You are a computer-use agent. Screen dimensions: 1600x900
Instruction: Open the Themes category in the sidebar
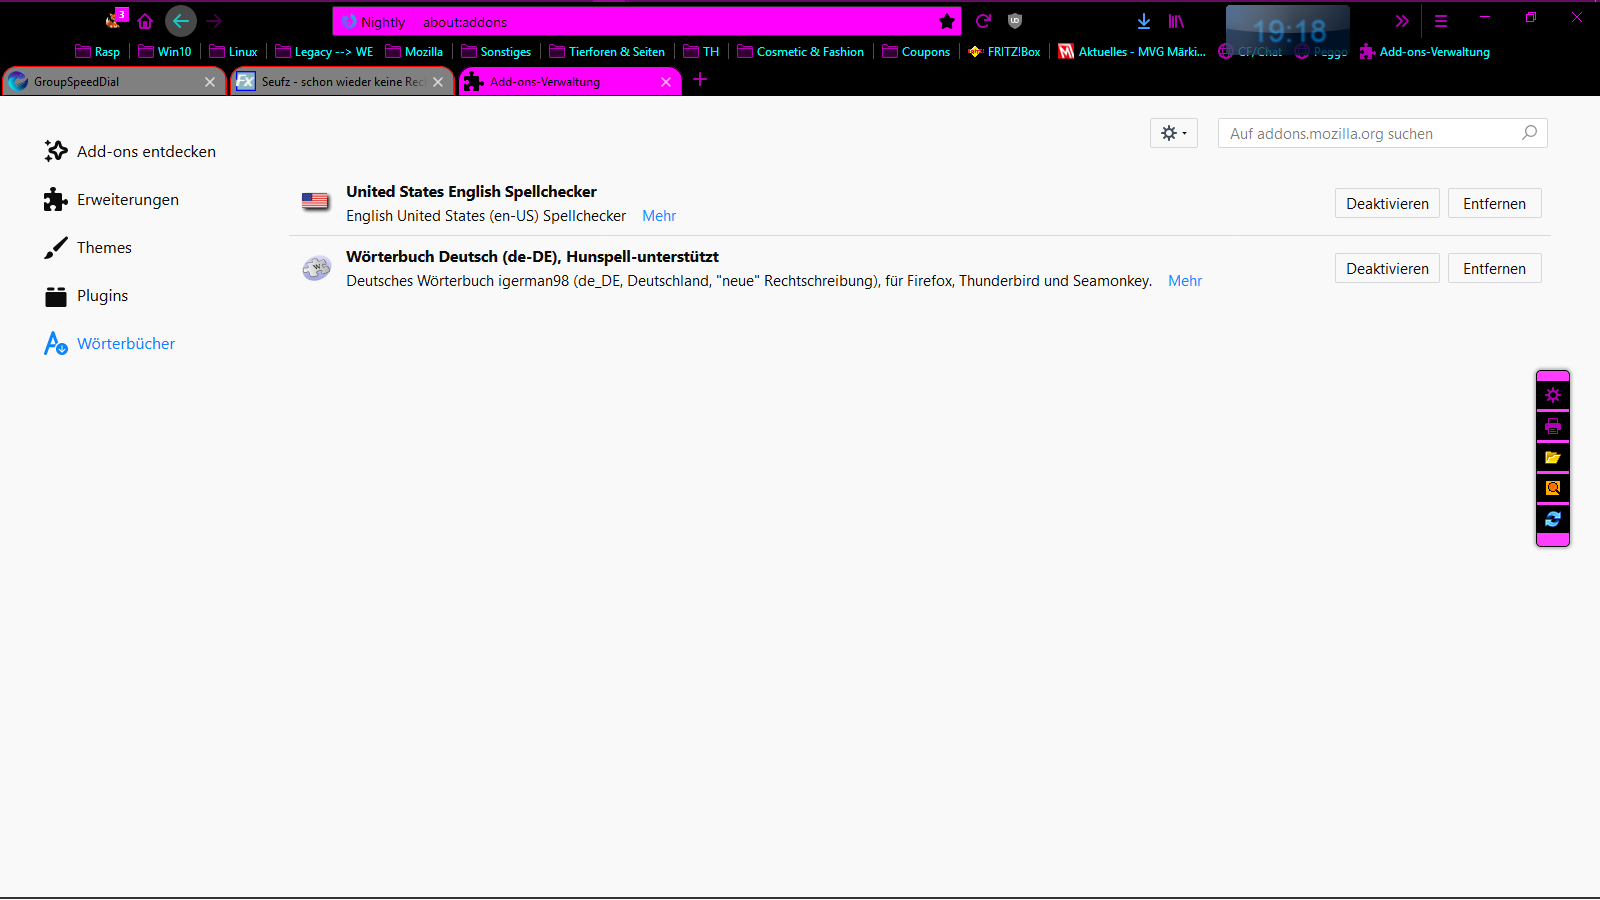104,248
